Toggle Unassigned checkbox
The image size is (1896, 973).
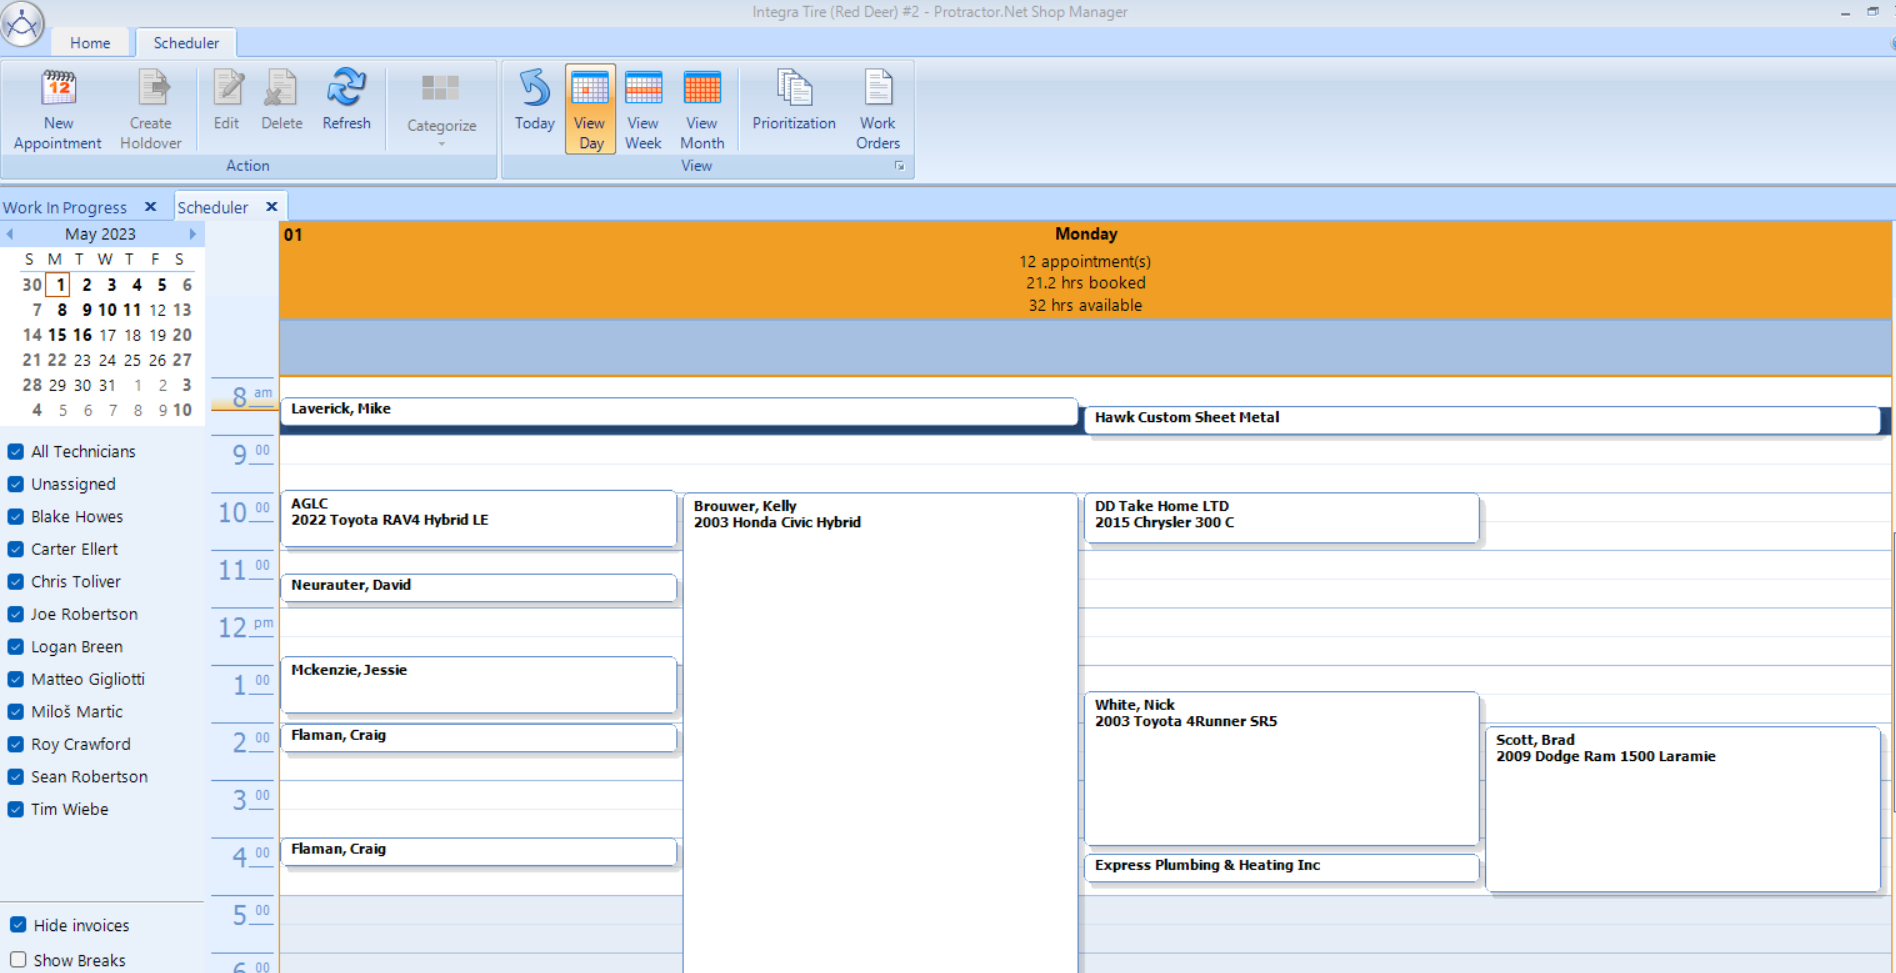[16, 484]
